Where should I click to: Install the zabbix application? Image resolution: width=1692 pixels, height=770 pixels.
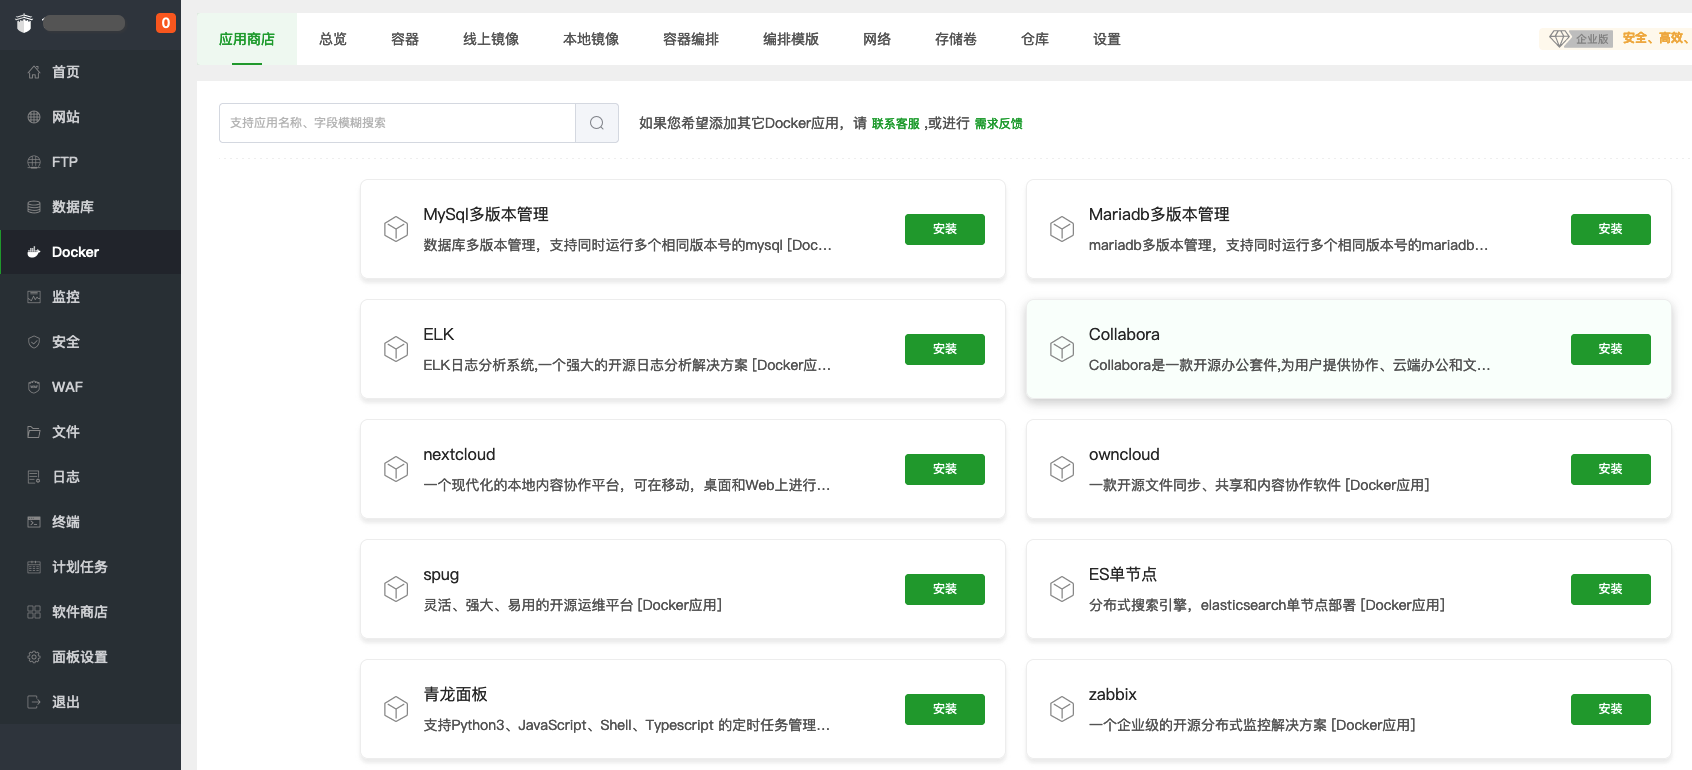(1611, 709)
